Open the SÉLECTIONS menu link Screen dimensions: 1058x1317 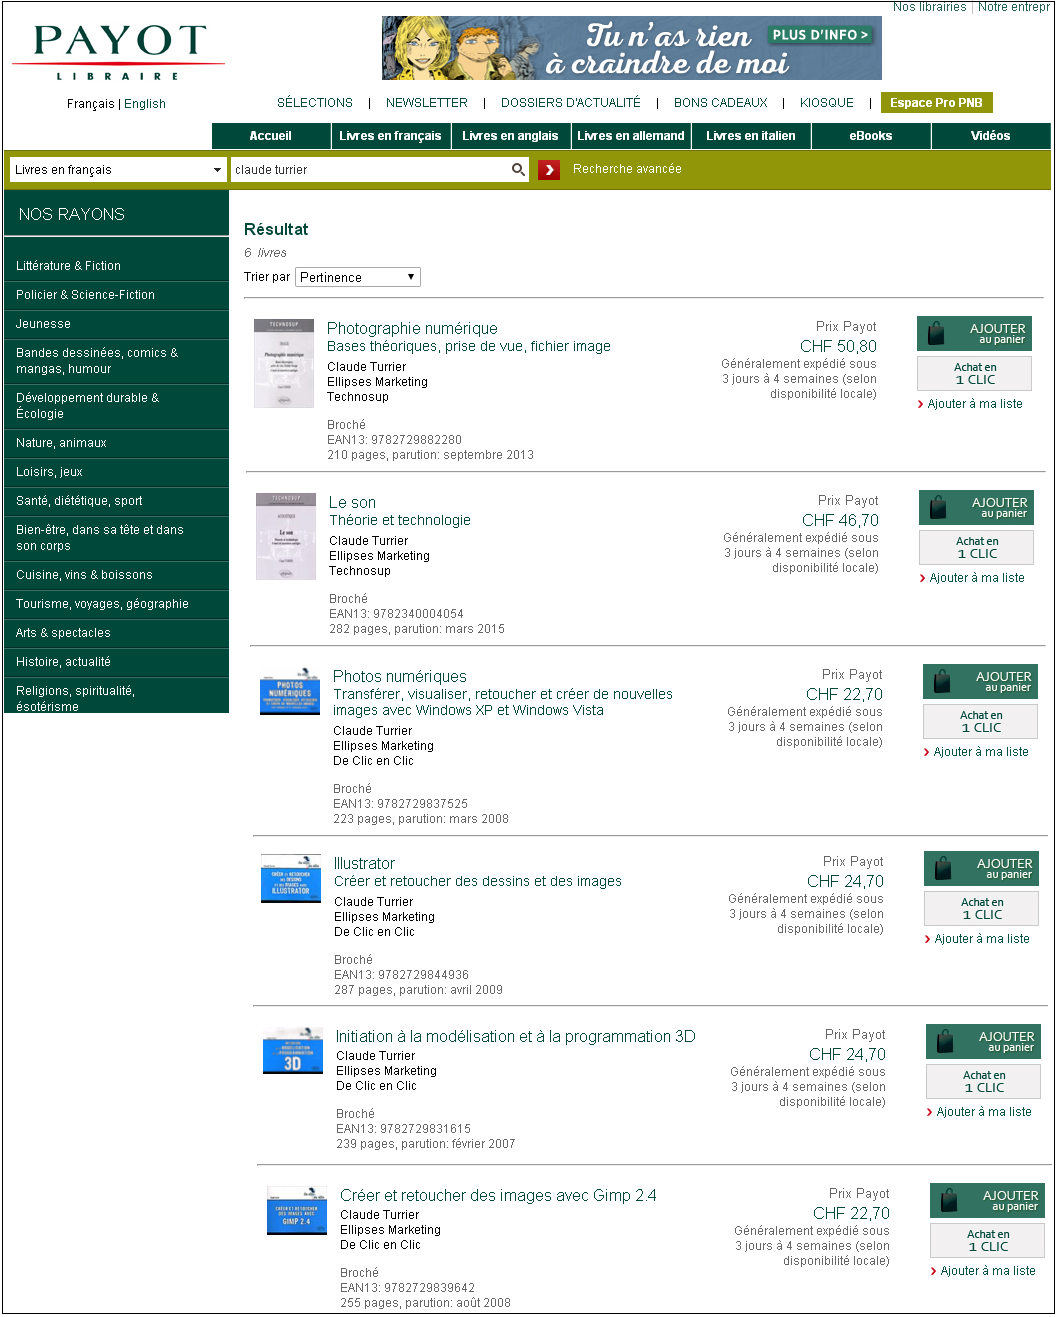315,103
